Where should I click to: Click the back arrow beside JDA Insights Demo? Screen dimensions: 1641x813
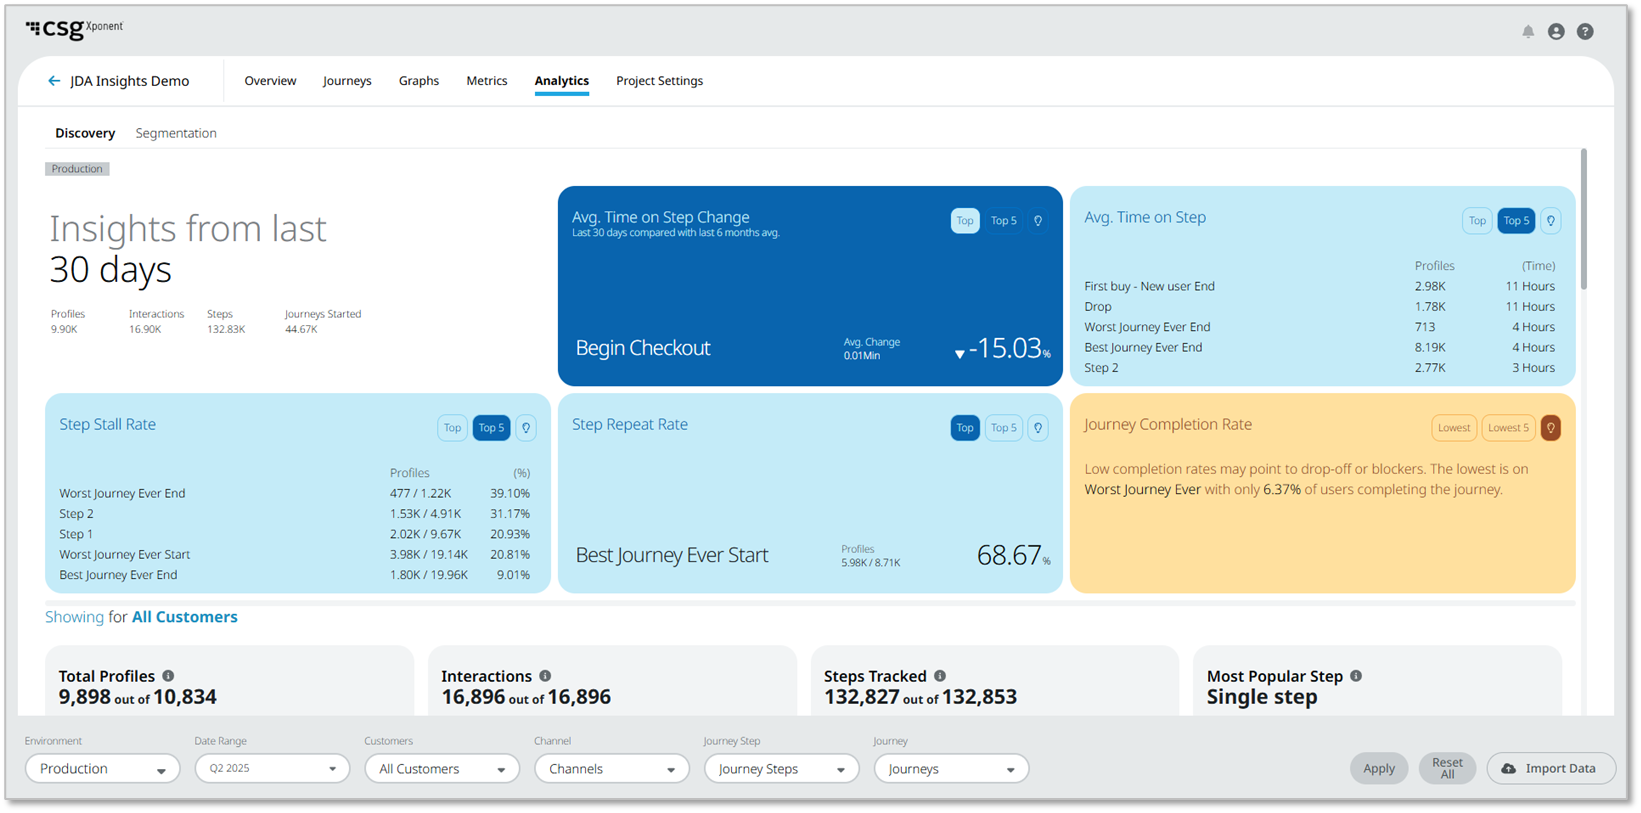tap(54, 81)
